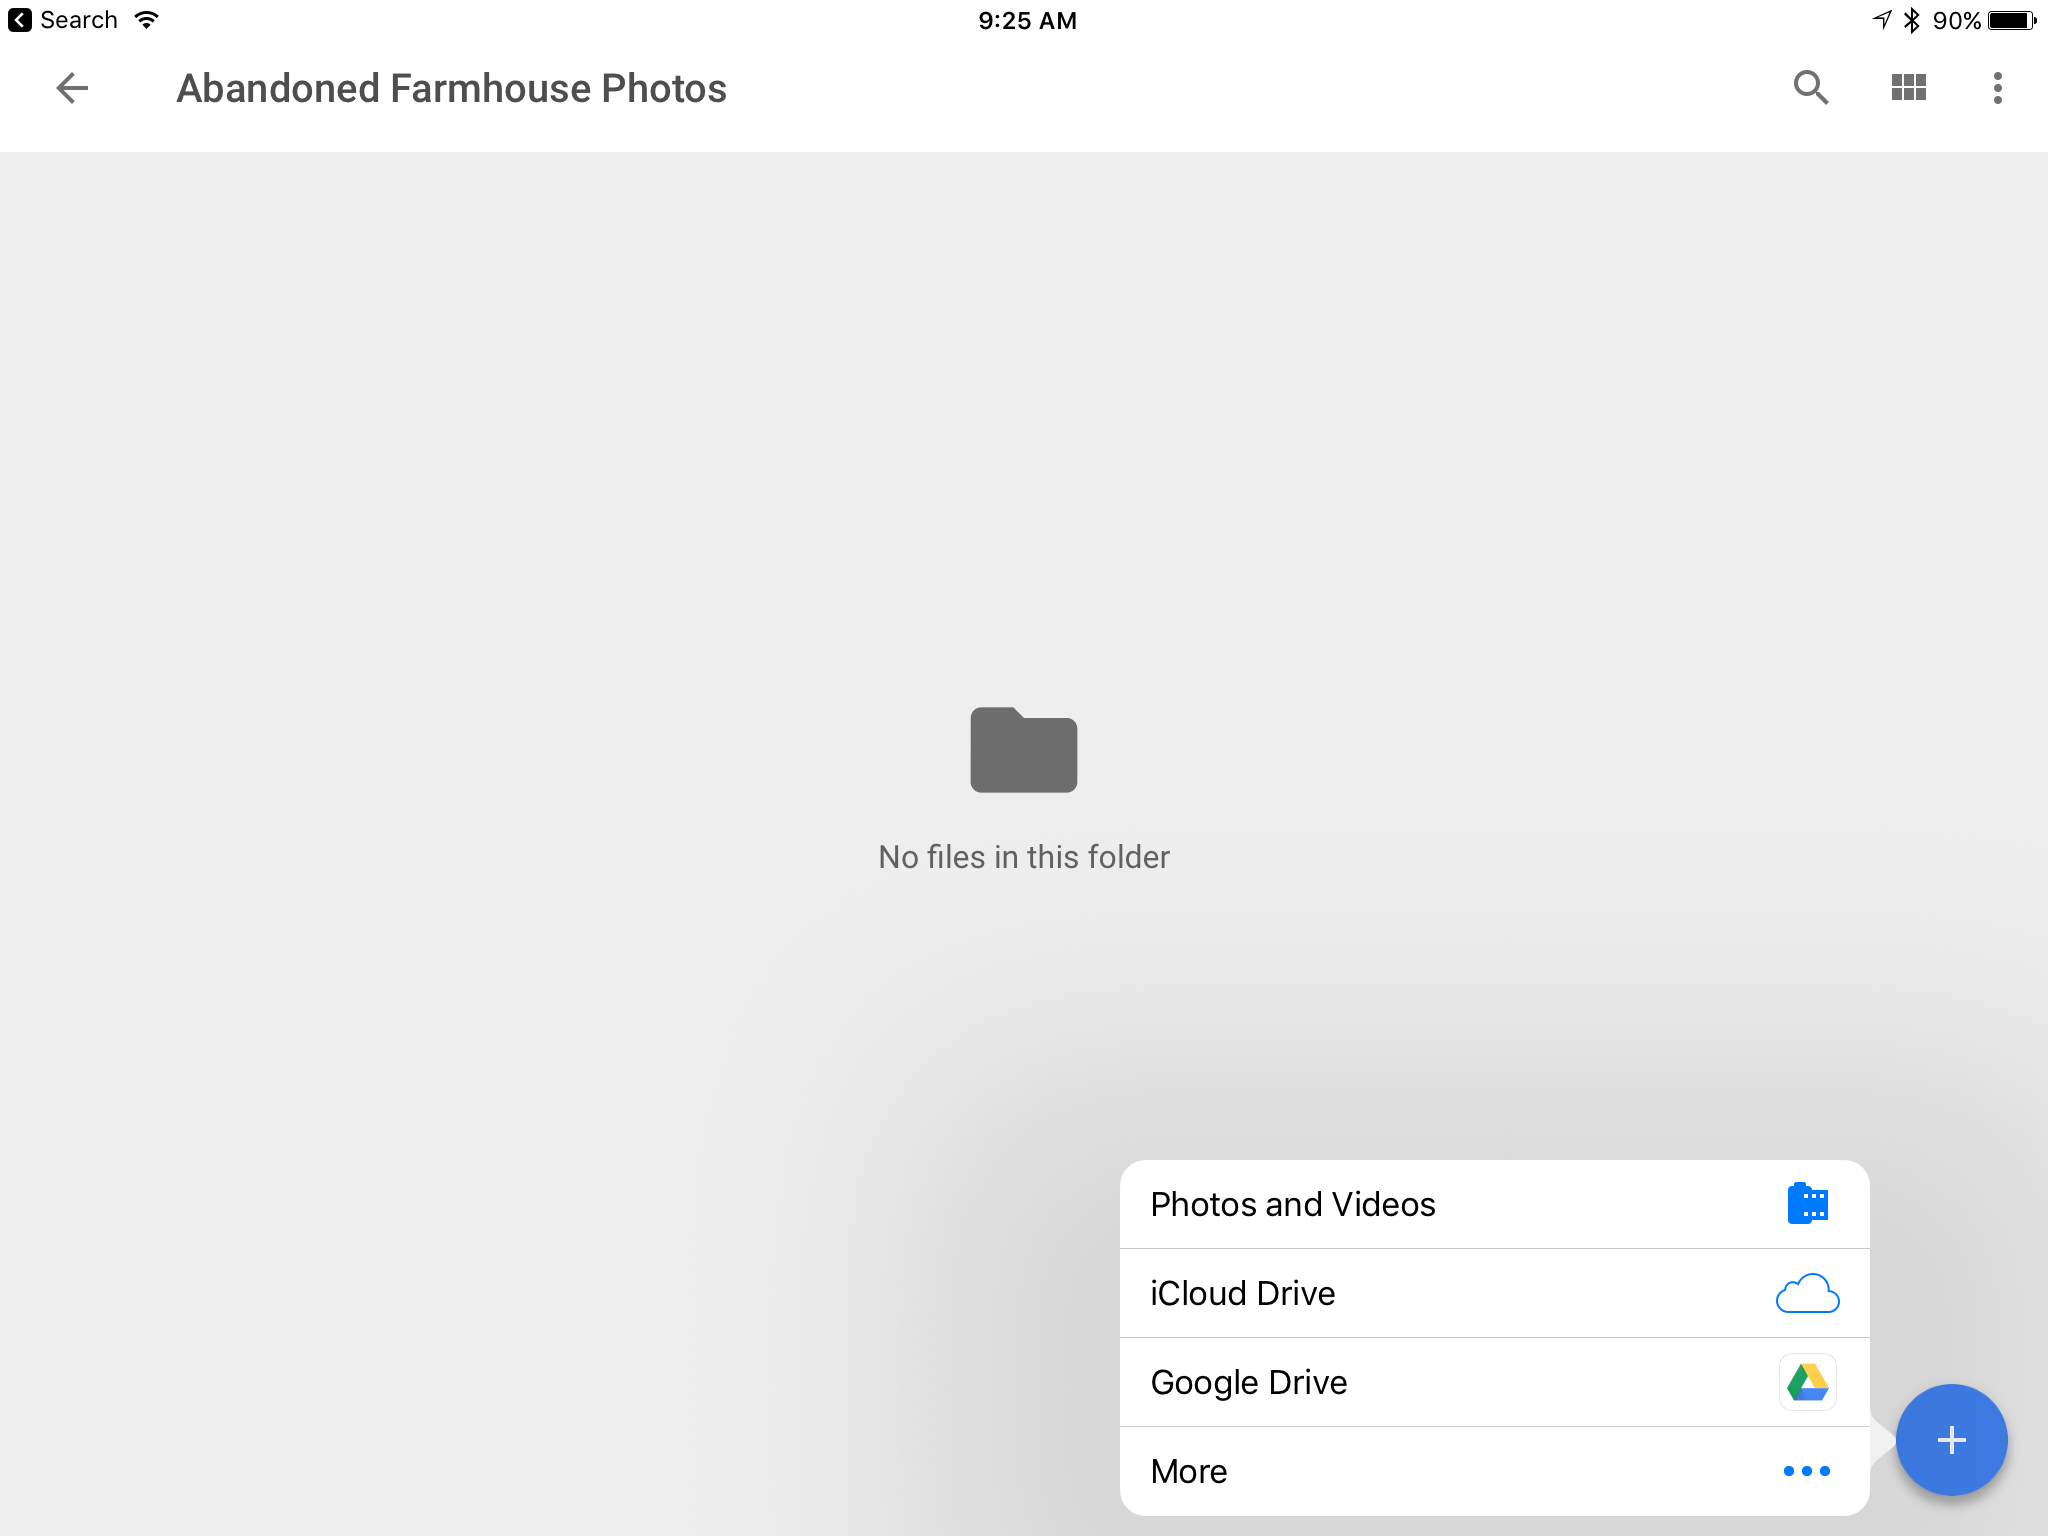Tap the iCloud cloud icon
Screen dimensions: 2048x1536
(1807, 1293)
